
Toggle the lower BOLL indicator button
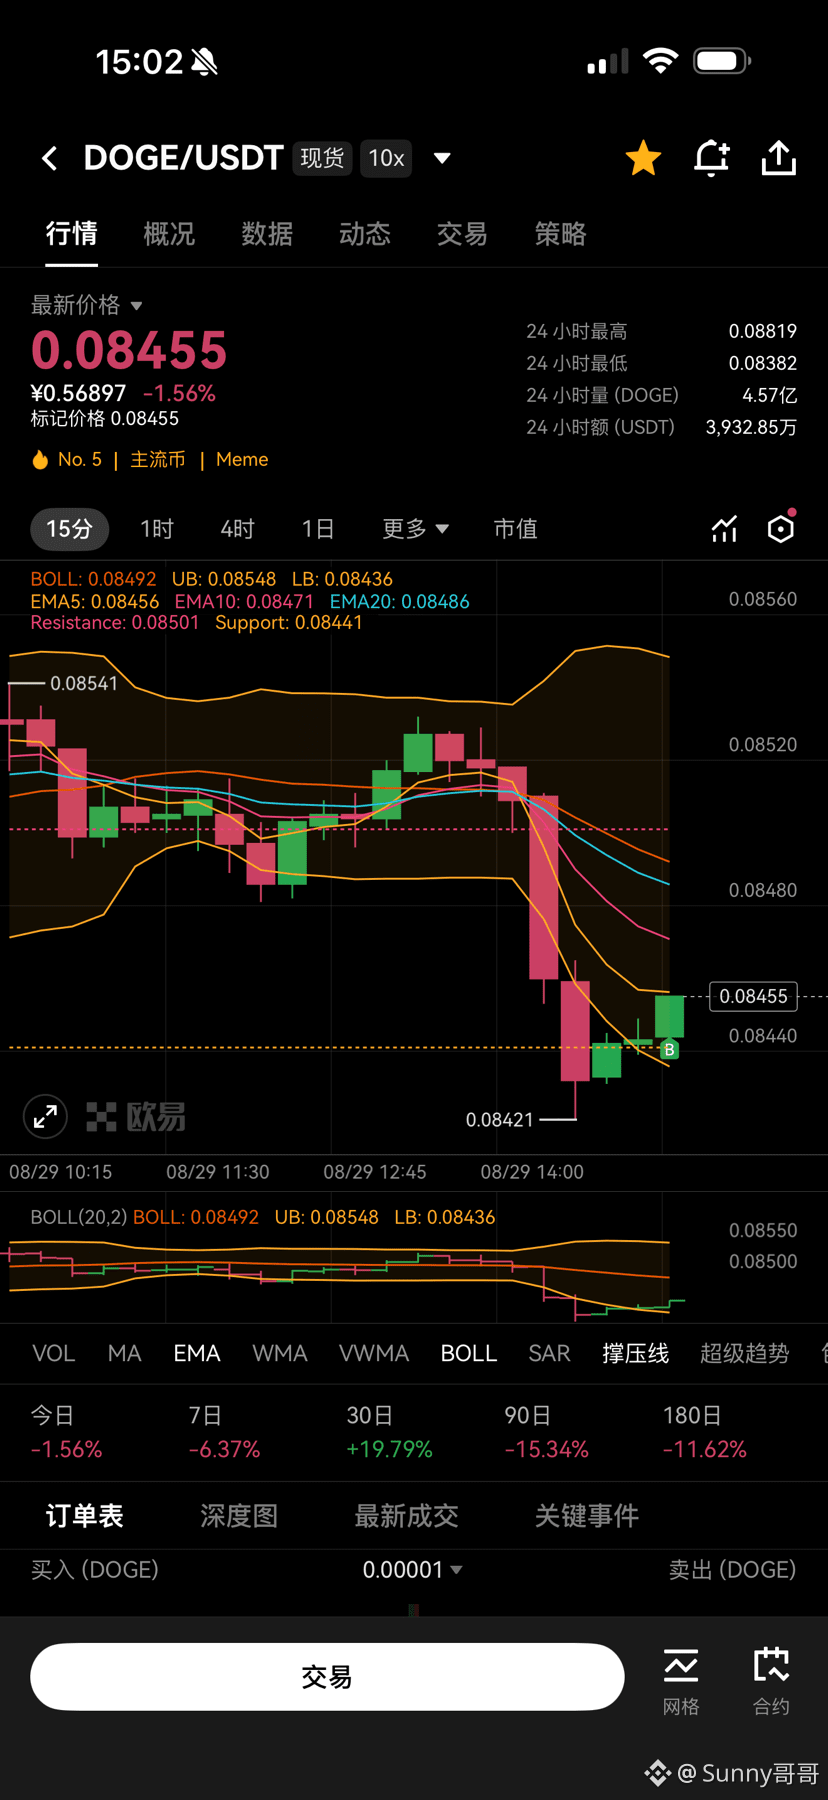pos(469,1353)
